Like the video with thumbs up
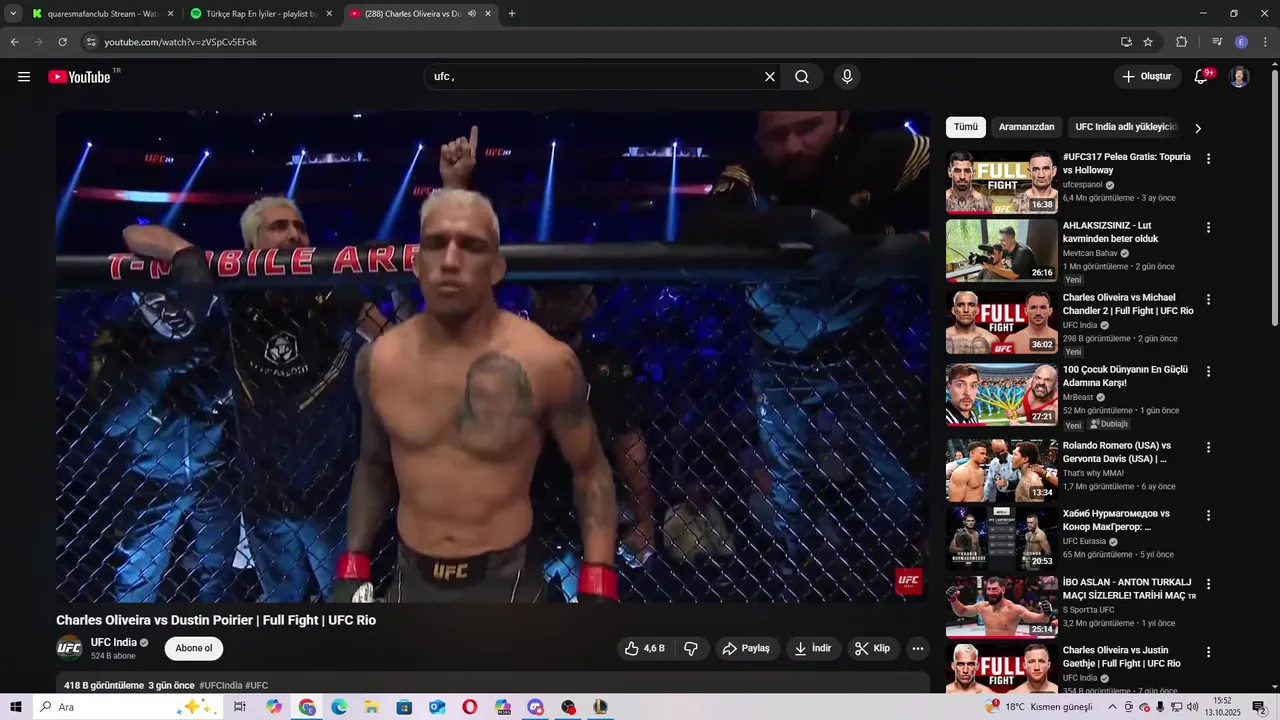This screenshot has height=720, width=1280. pyautogui.click(x=645, y=649)
